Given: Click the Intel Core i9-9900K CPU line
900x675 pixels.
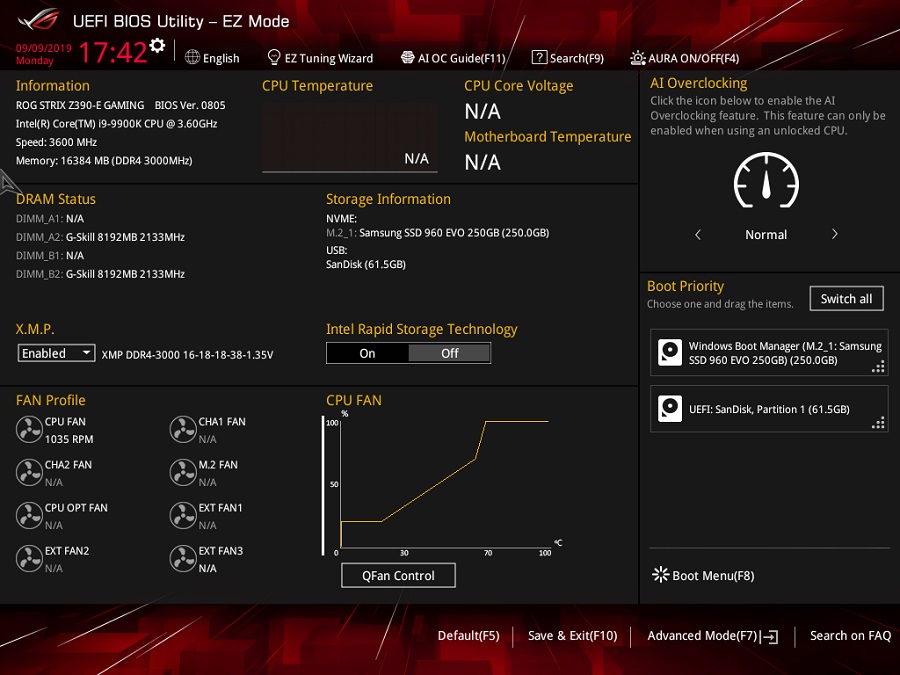Looking at the screenshot, I should [x=117, y=124].
